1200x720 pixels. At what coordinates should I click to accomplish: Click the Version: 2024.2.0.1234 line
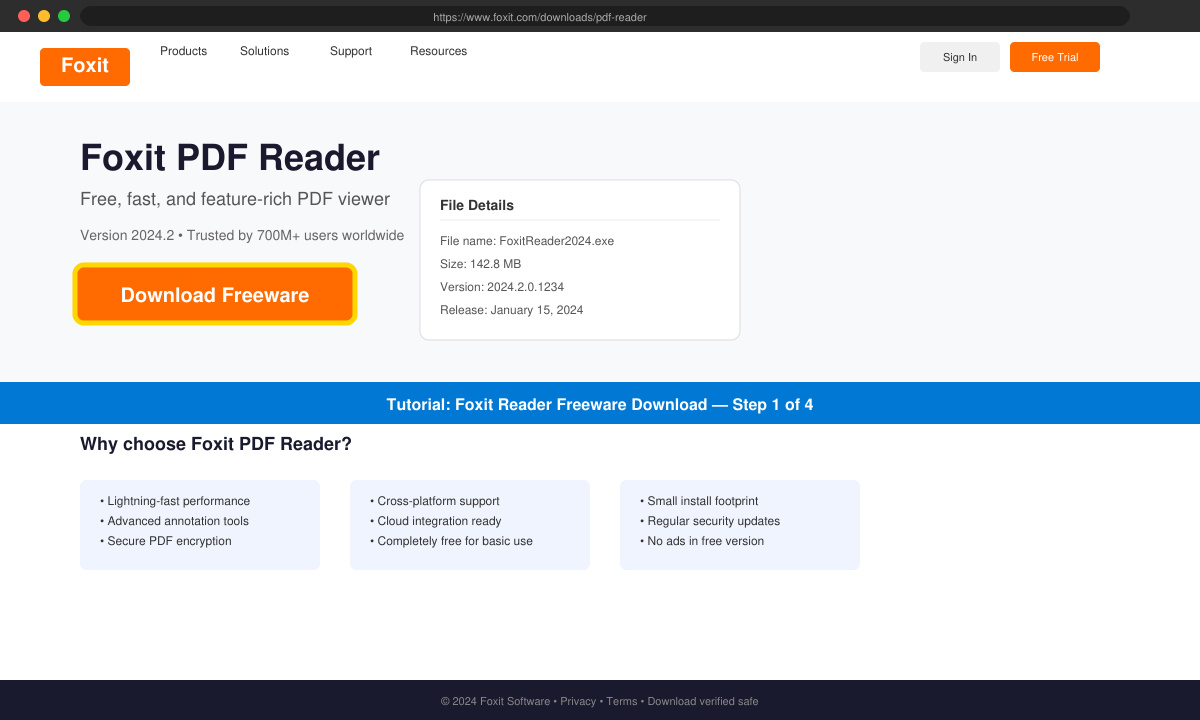[x=502, y=287]
